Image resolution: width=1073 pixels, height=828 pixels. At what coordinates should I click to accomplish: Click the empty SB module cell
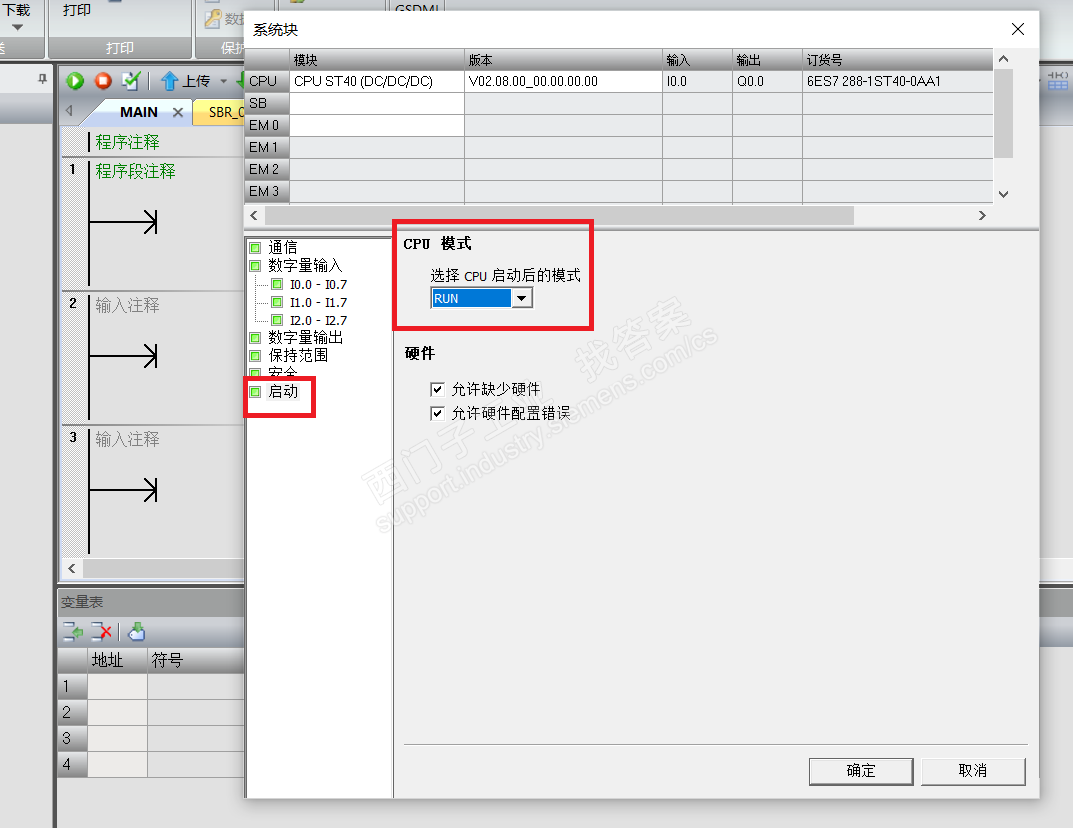pyautogui.click(x=377, y=103)
